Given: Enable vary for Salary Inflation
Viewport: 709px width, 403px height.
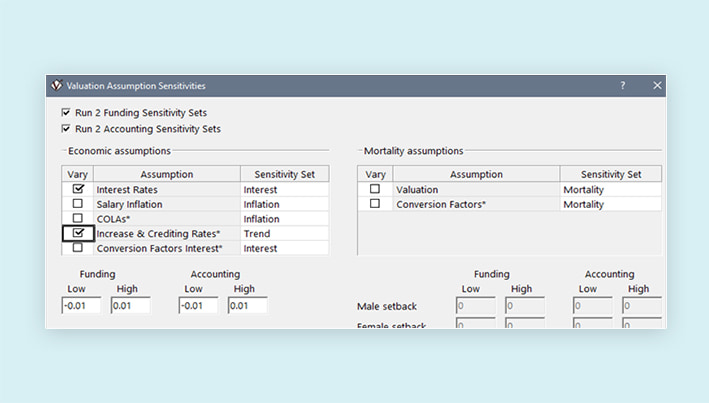Looking at the screenshot, I should [78, 204].
